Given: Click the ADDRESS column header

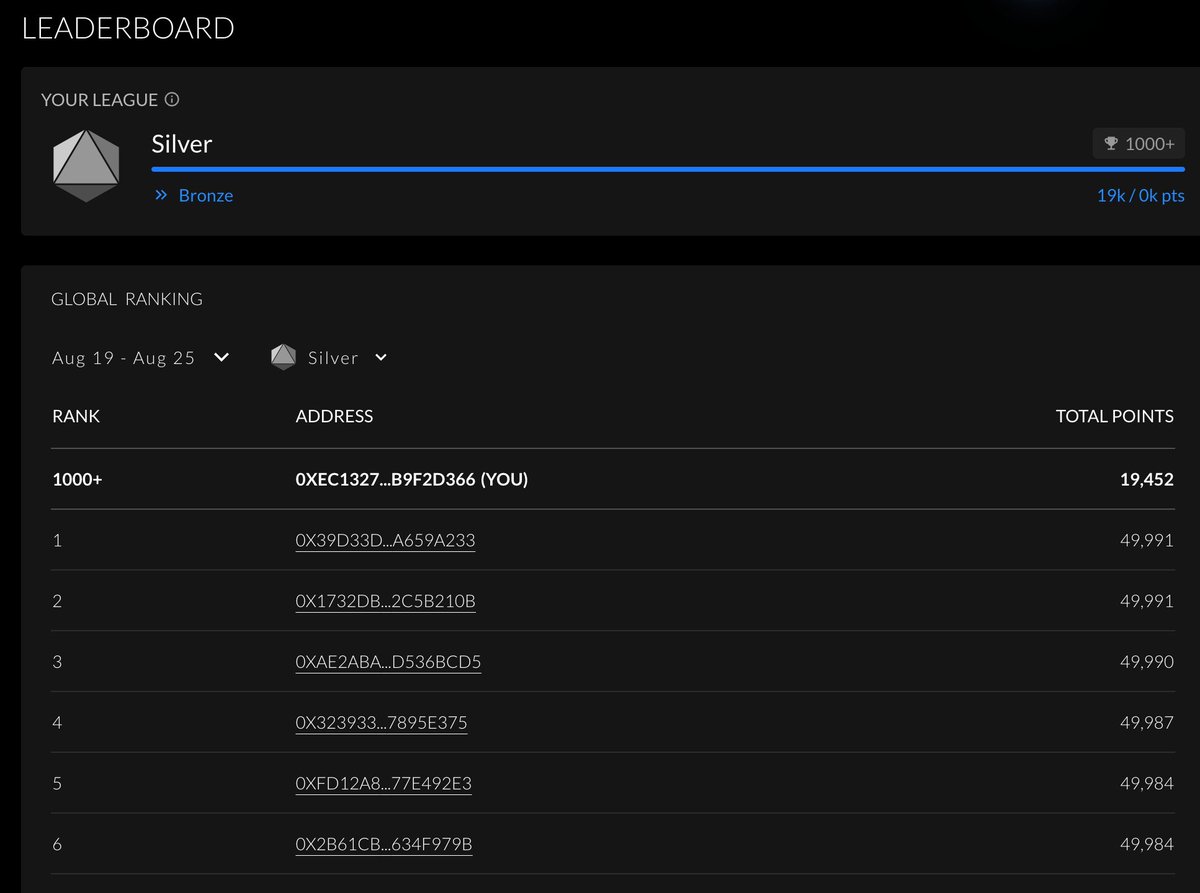Looking at the screenshot, I should (334, 416).
